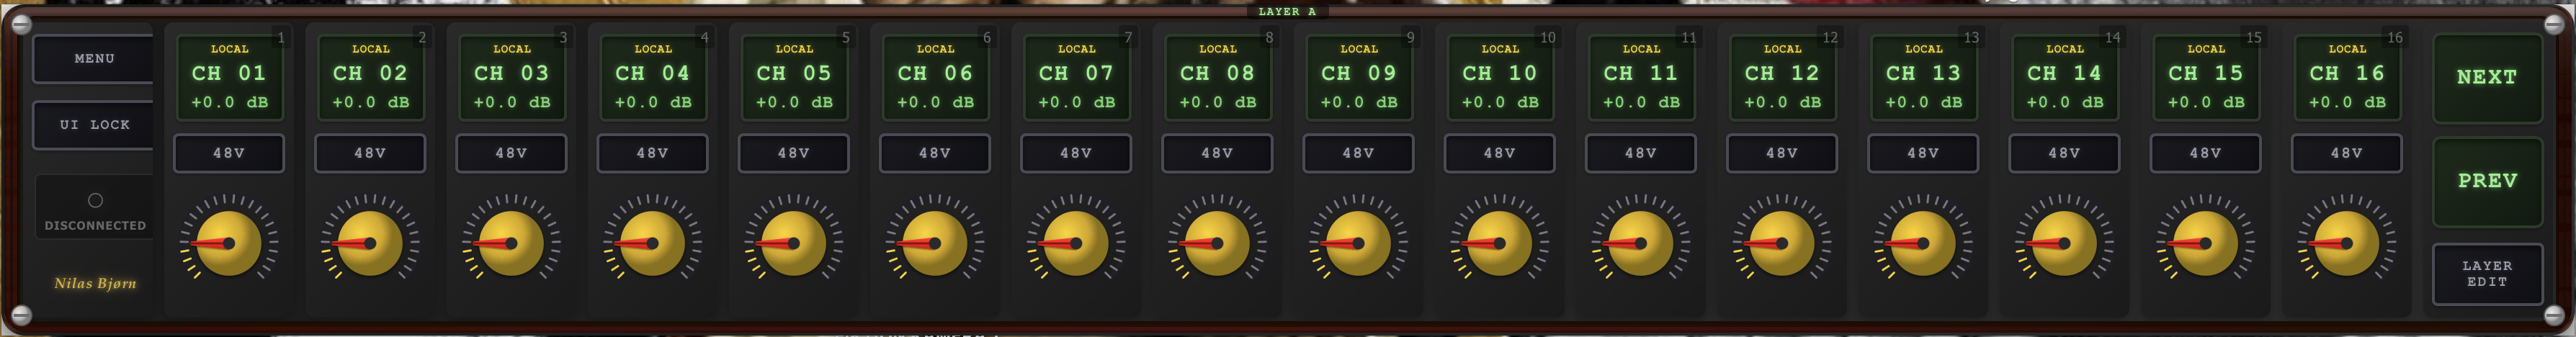This screenshot has width=2576, height=337.
Task: Click the CH 10 LOCAL display
Action: (x=1499, y=77)
